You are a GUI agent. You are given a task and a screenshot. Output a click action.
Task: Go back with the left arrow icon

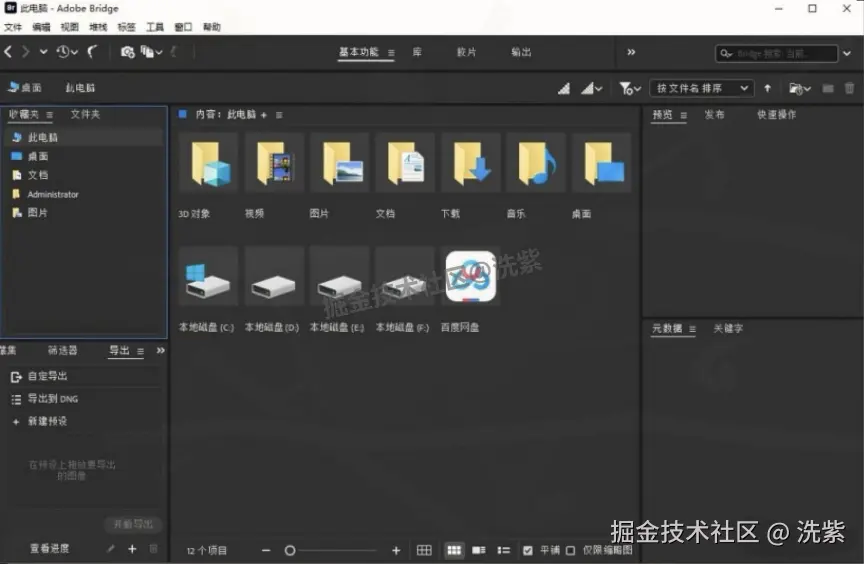click(x=8, y=52)
